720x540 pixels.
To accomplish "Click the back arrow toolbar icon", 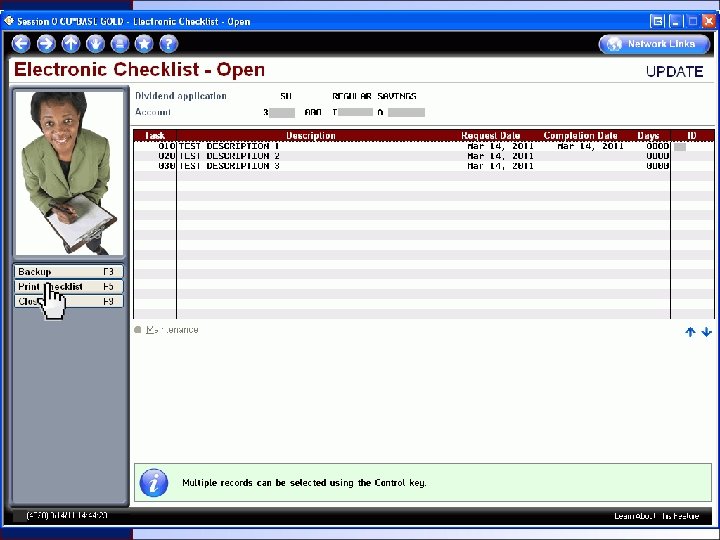I will click(21, 44).
